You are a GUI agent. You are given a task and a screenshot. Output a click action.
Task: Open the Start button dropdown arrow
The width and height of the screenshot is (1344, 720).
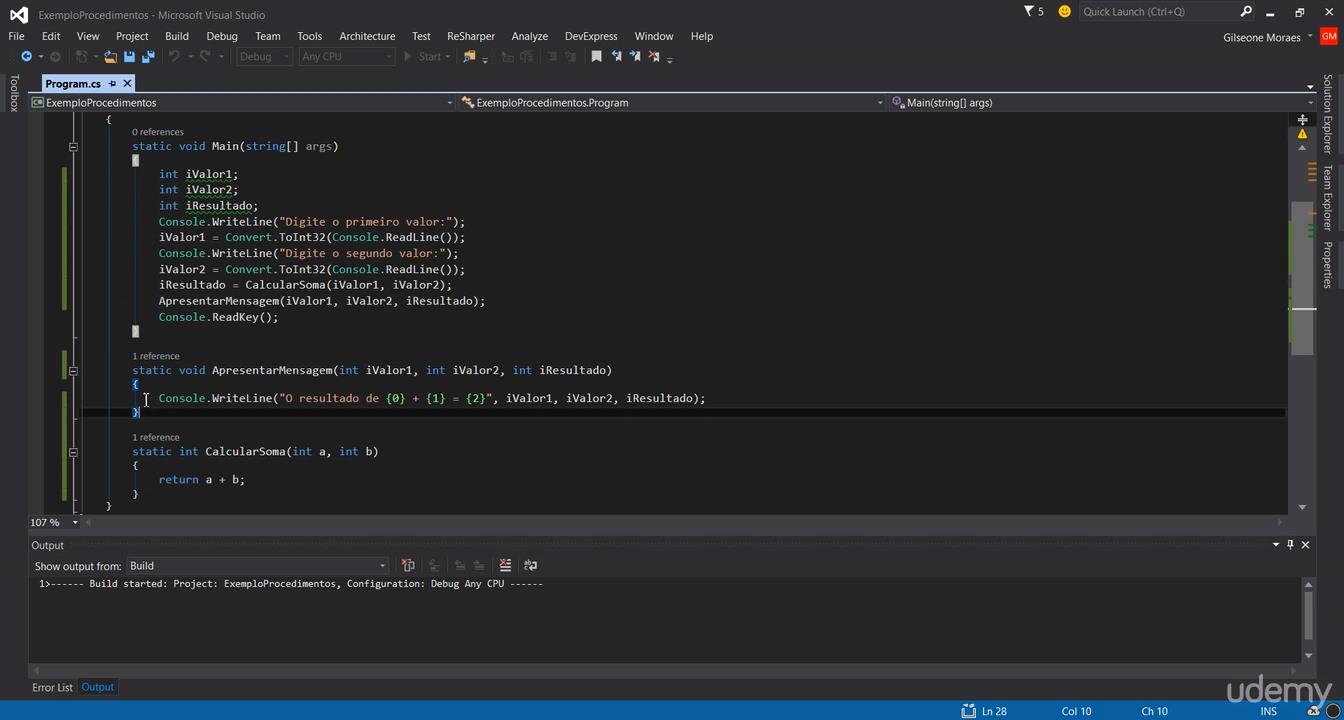click(x=448, y=57)
